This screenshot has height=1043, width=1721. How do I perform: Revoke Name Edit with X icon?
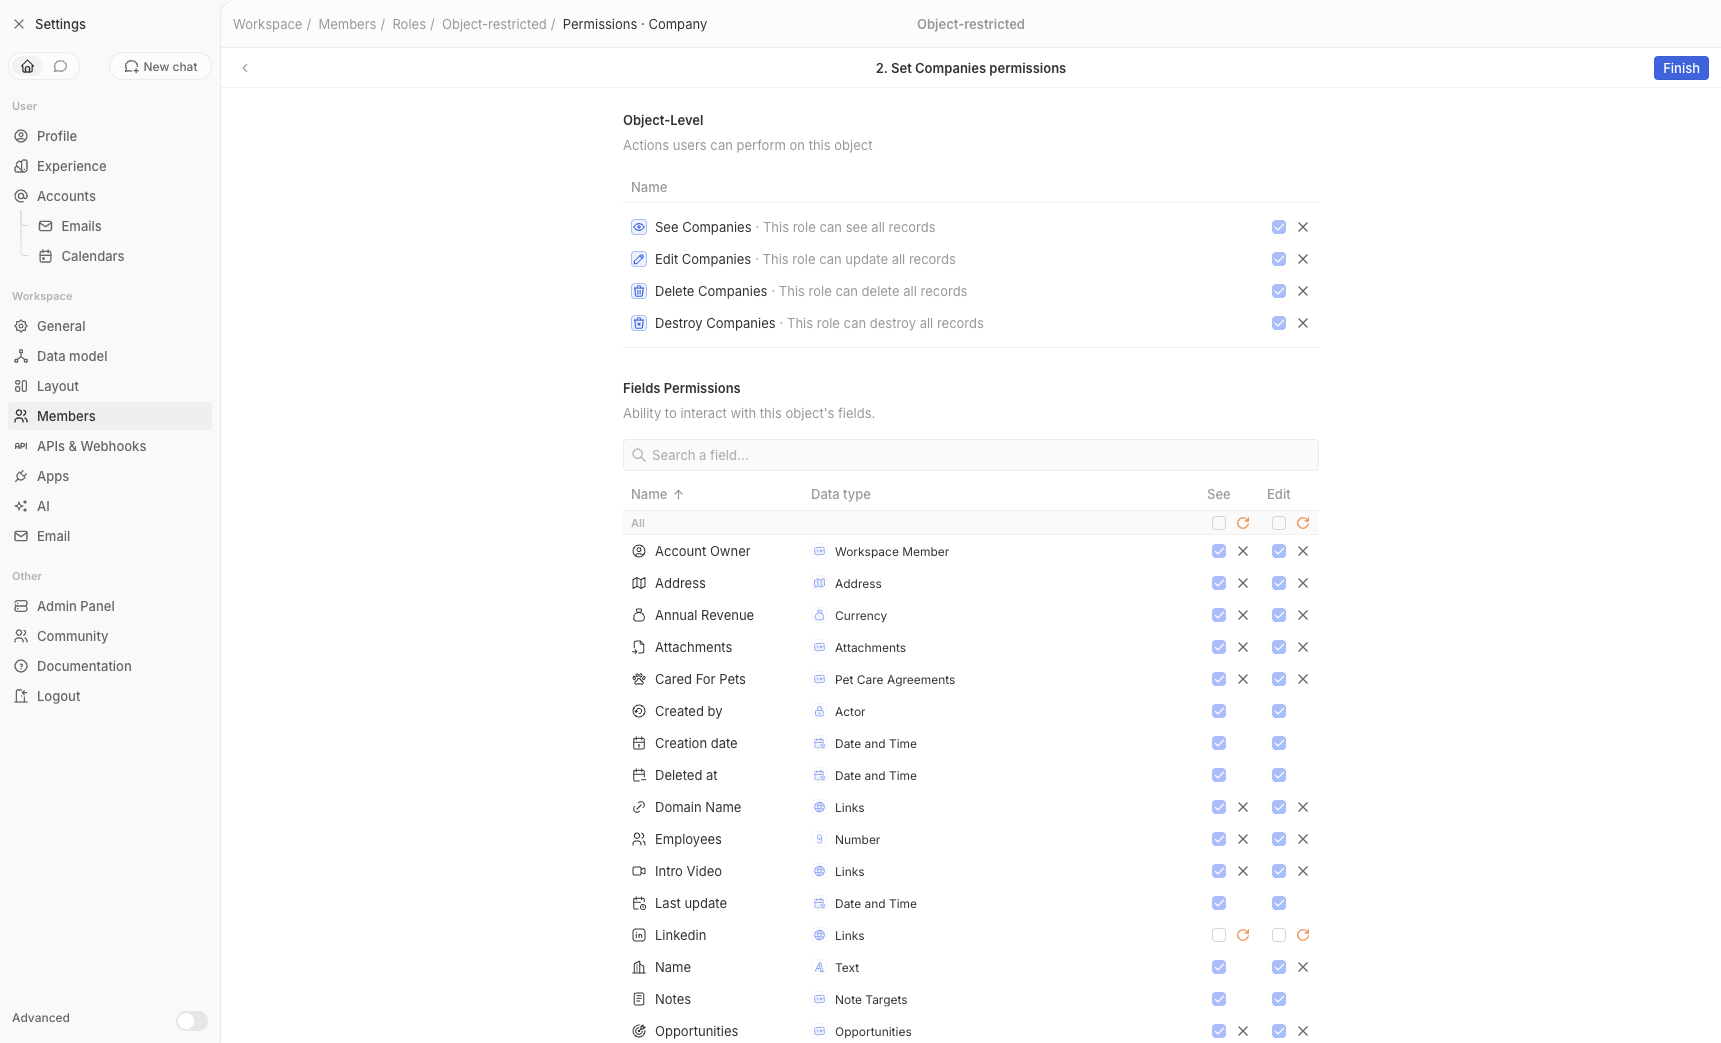point(1303,967)
